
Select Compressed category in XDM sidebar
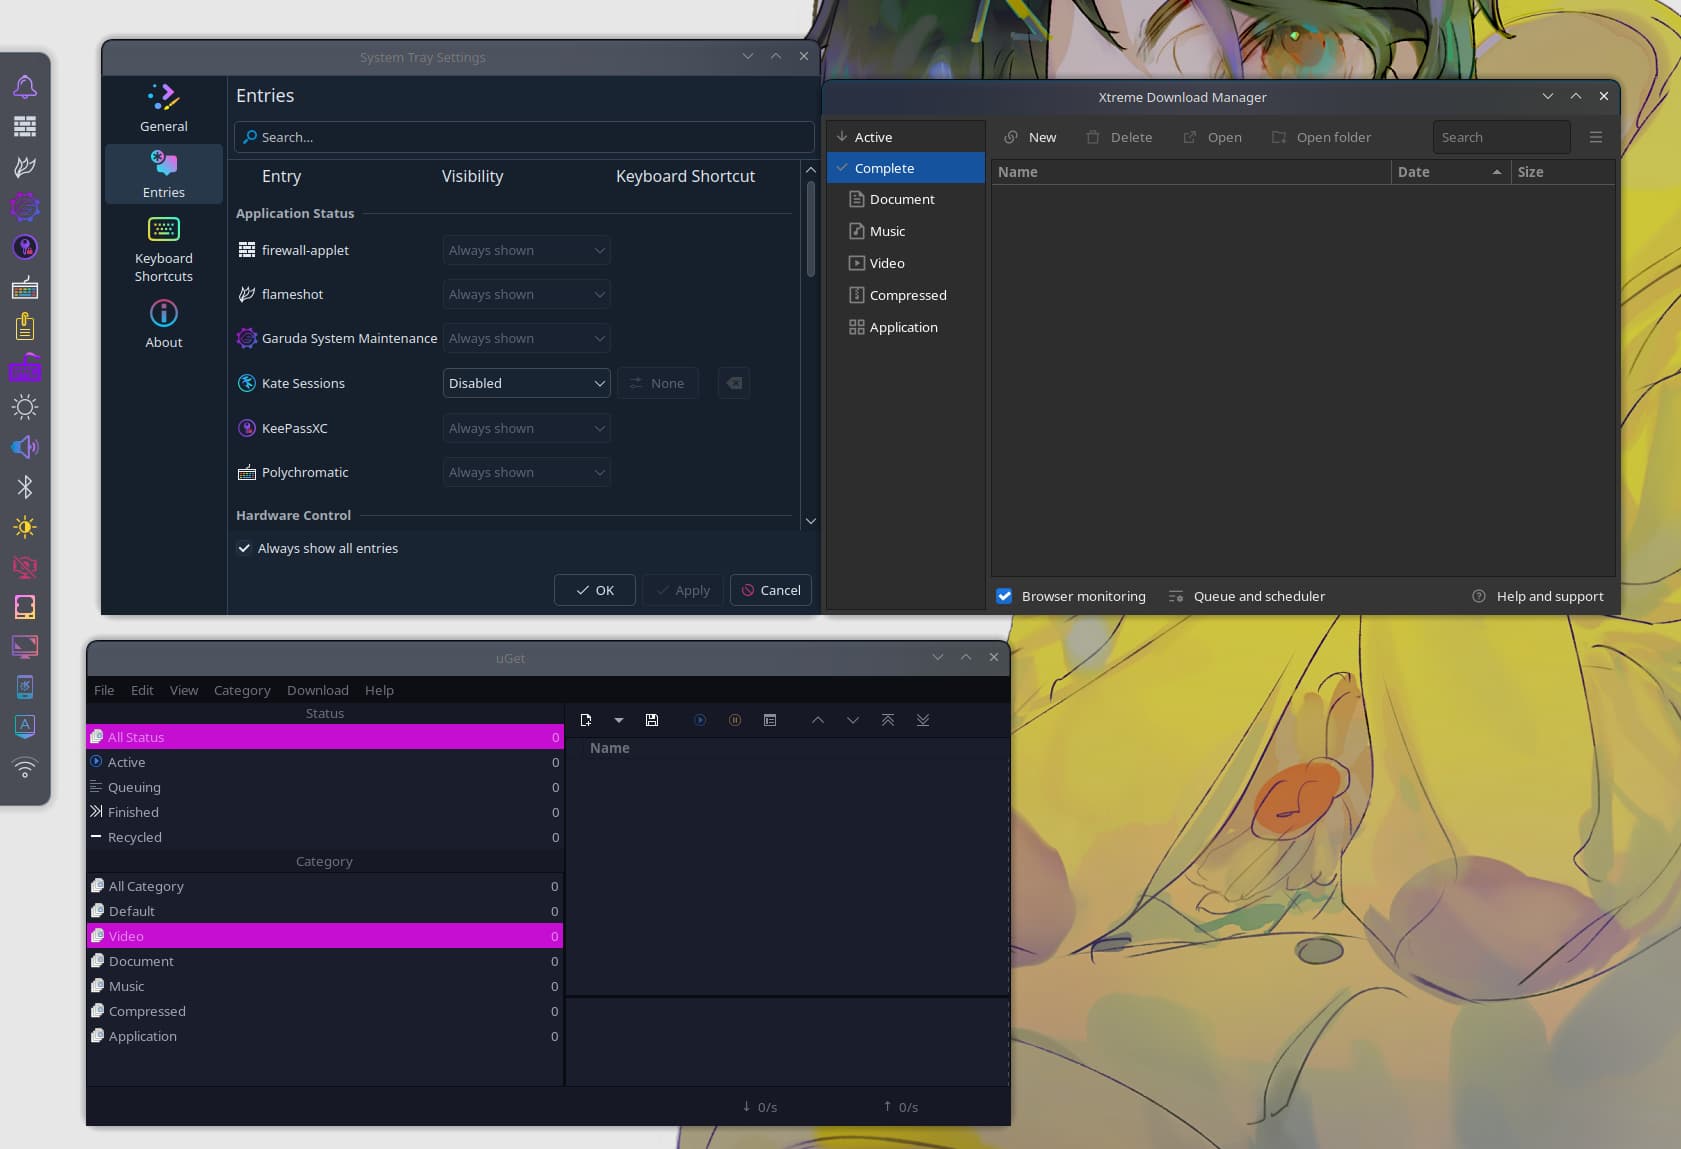[906, 295]
